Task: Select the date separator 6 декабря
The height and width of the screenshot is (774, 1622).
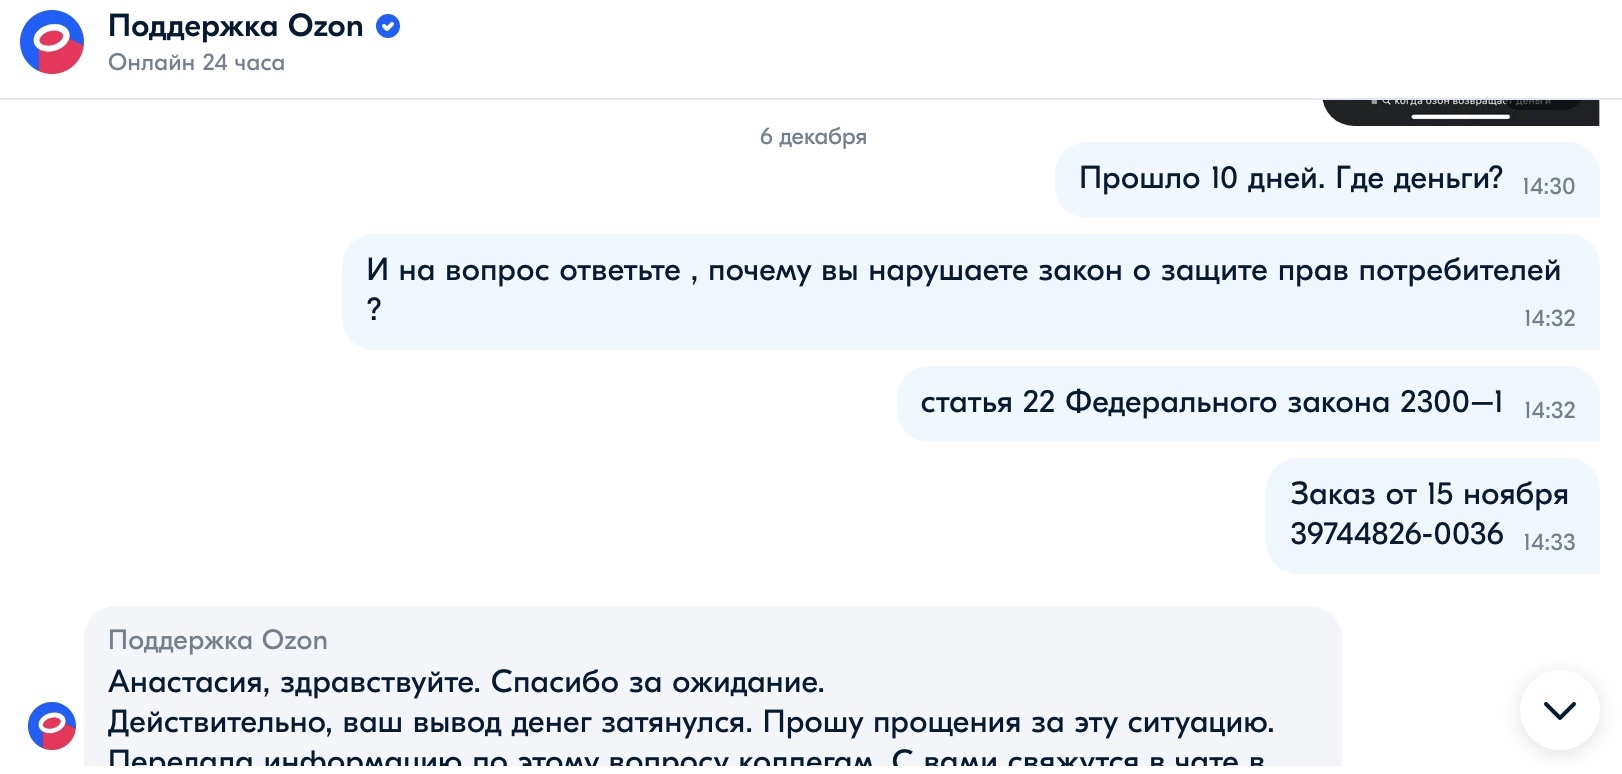Action: (x=813, y=137)
